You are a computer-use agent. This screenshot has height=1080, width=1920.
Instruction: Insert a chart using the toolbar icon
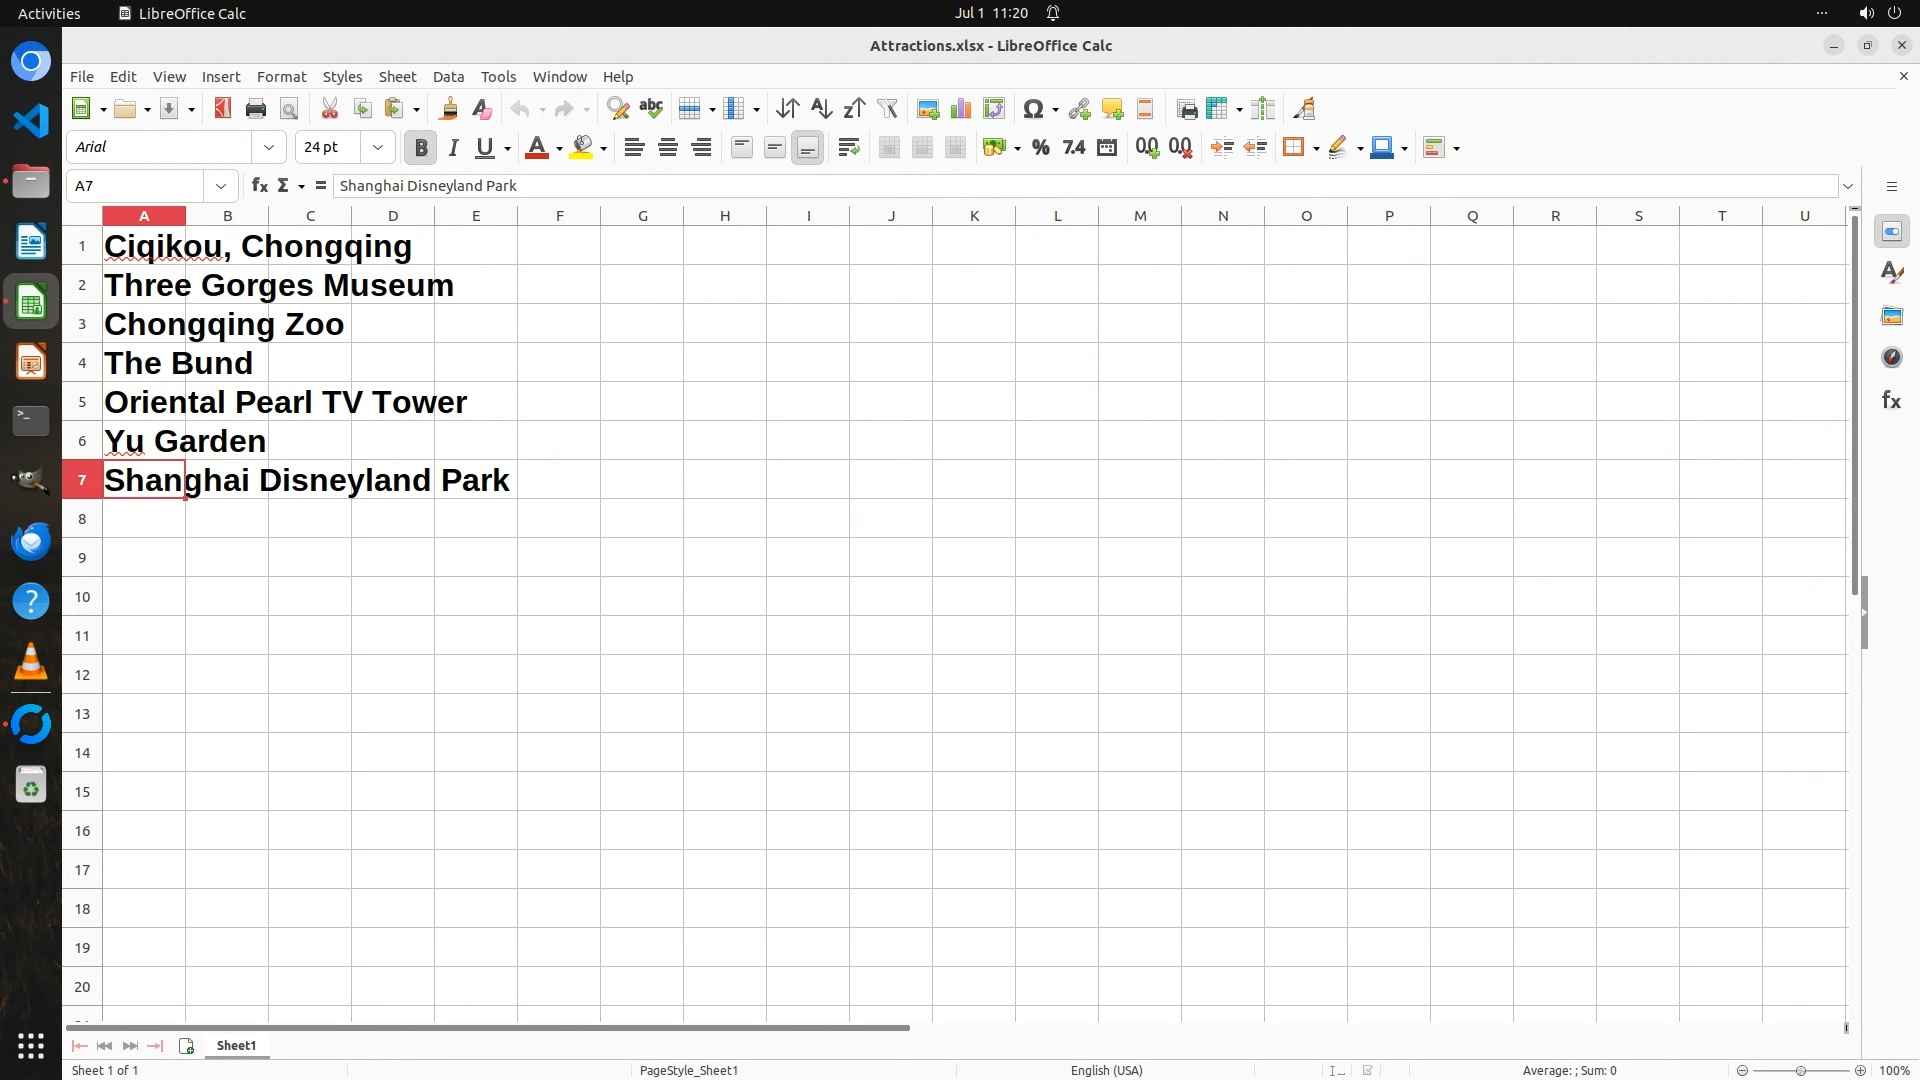961,109
